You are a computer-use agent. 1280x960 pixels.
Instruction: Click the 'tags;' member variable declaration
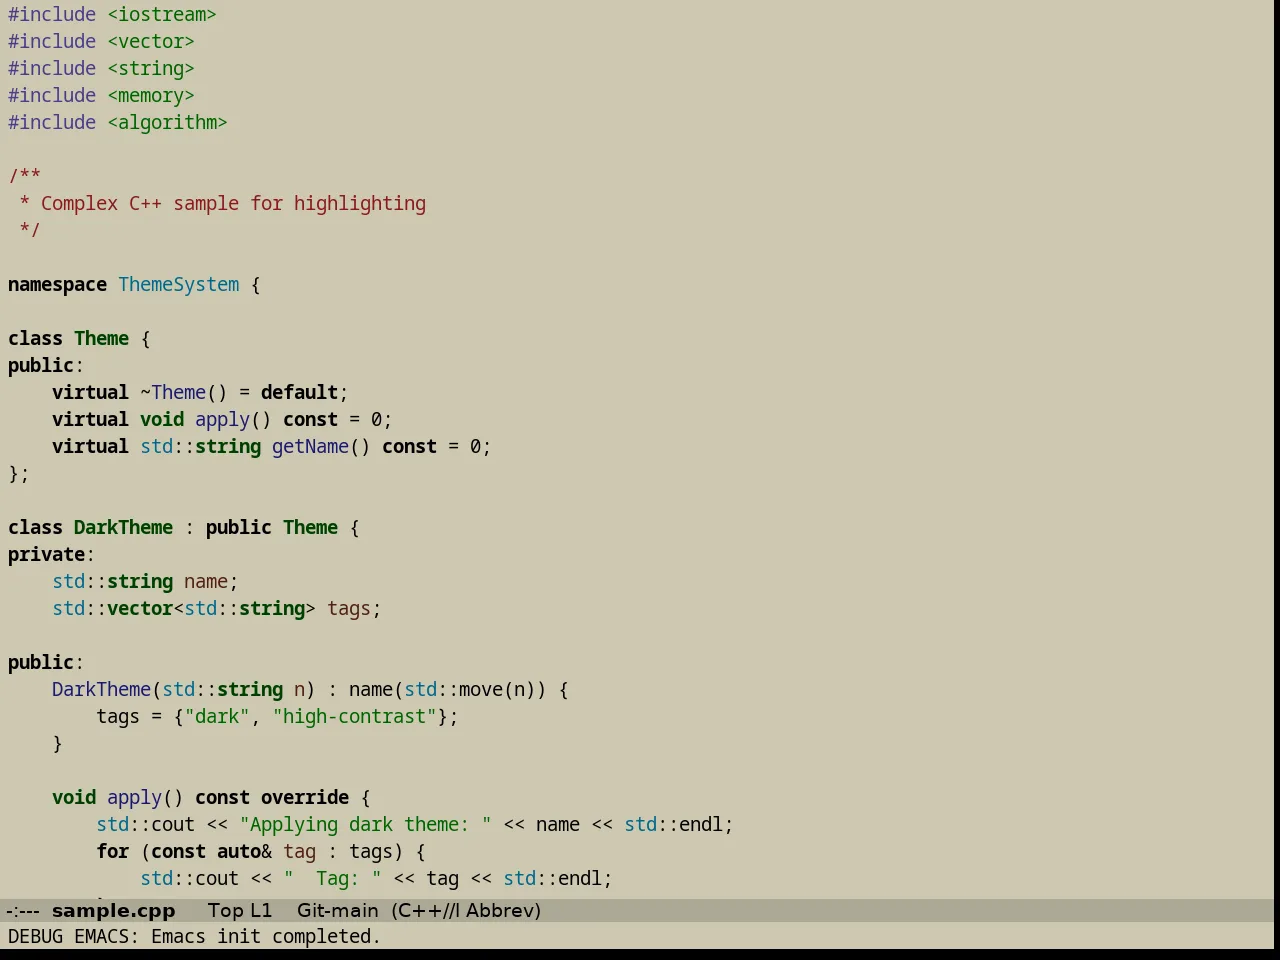coord(354,609)
